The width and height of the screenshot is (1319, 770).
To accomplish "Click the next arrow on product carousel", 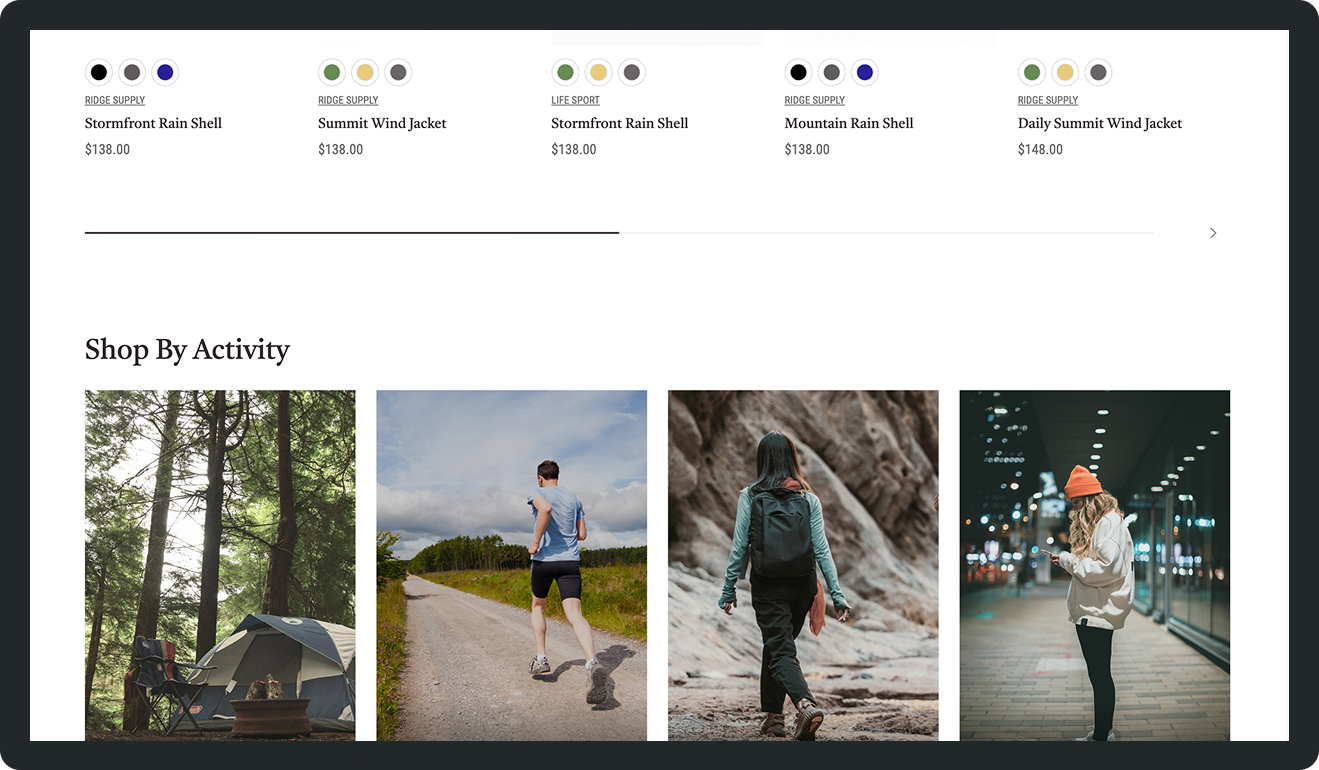I will click(x=1212, y=233).
